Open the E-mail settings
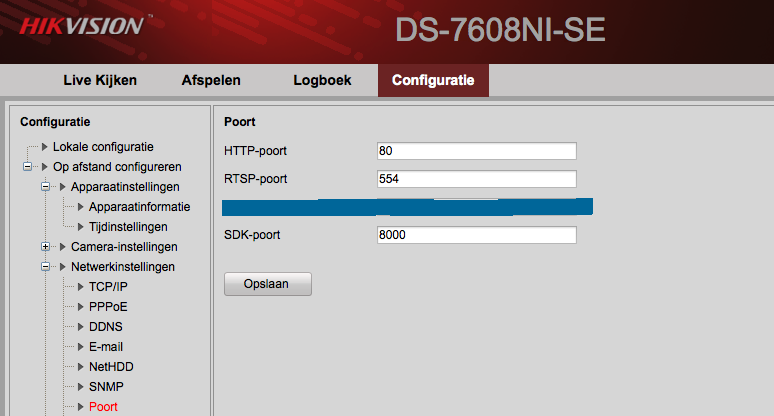 [106, 346]
